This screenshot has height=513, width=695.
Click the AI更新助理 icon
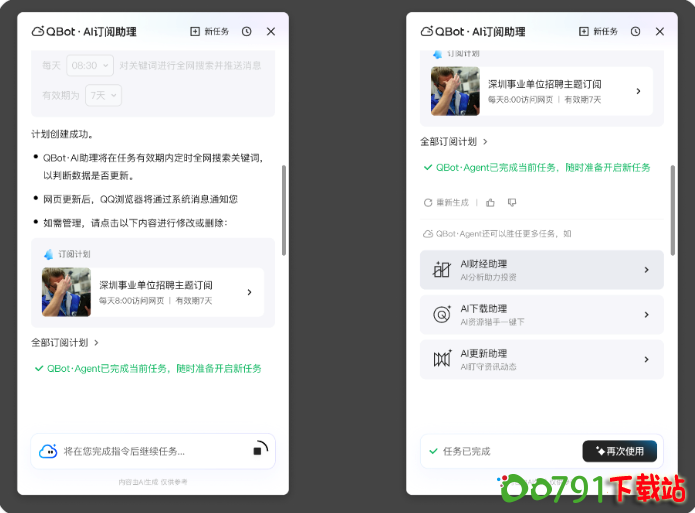(x=441, y=359)
